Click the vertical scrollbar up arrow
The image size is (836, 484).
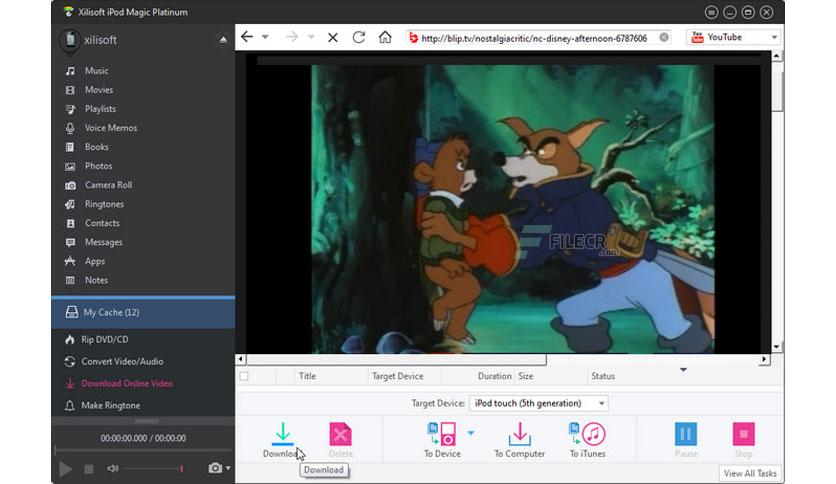point(777,56)
